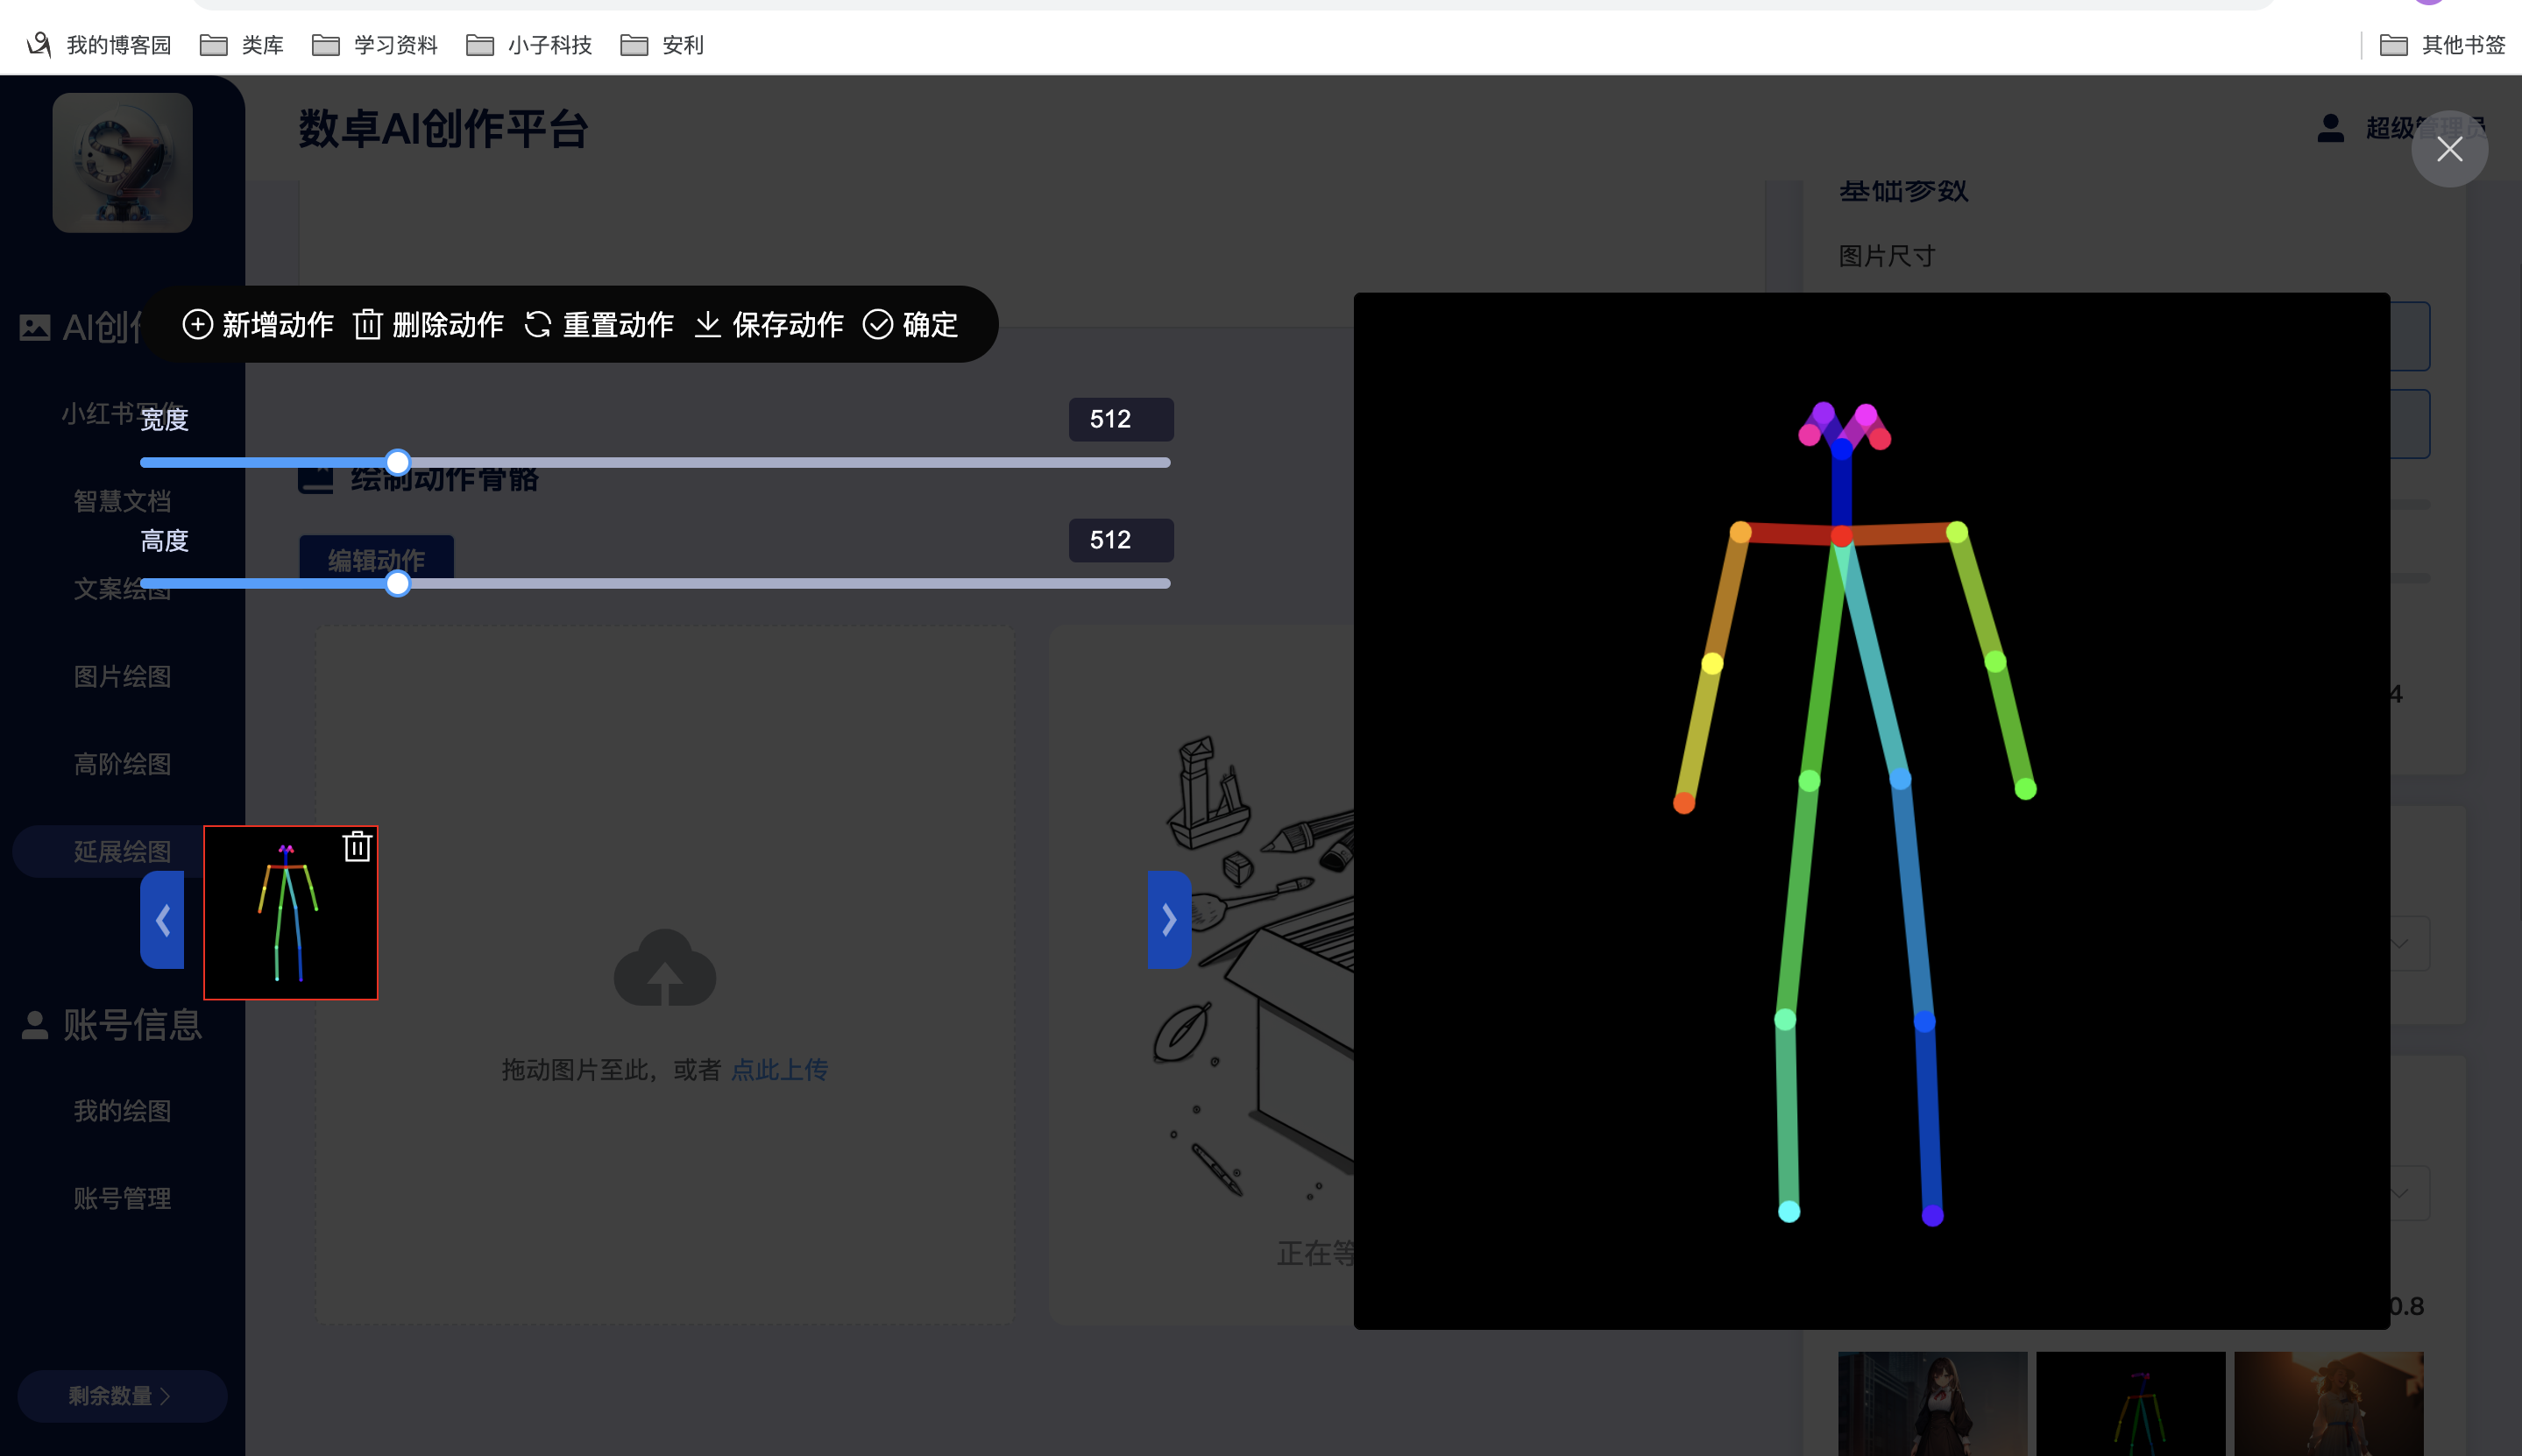This screenshot has width=2522, height=1456.
Task: Click the user avatar icon at top right
Action: 2330,128
